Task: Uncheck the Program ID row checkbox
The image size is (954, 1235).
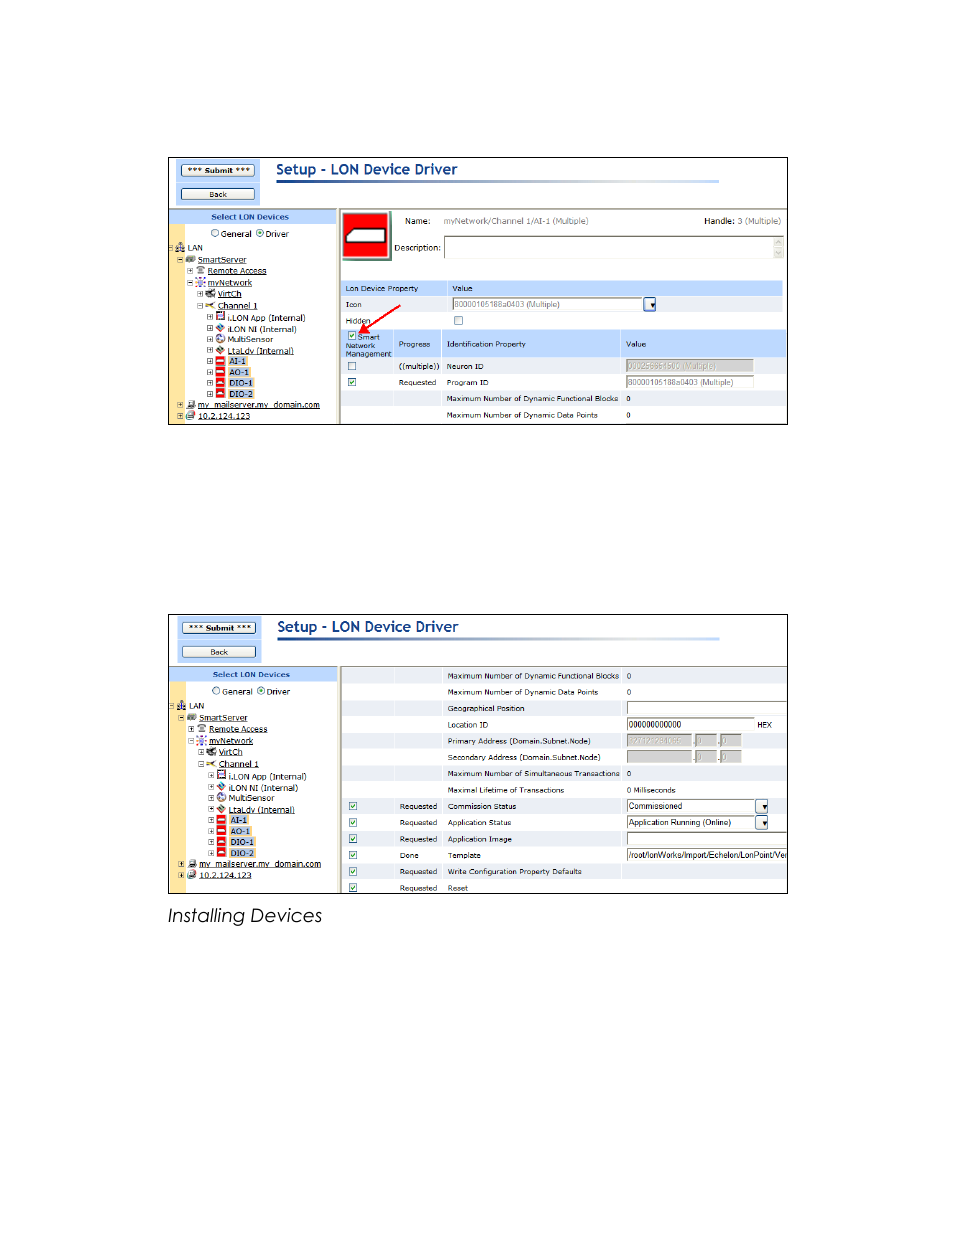Action: tap(352, 382)
